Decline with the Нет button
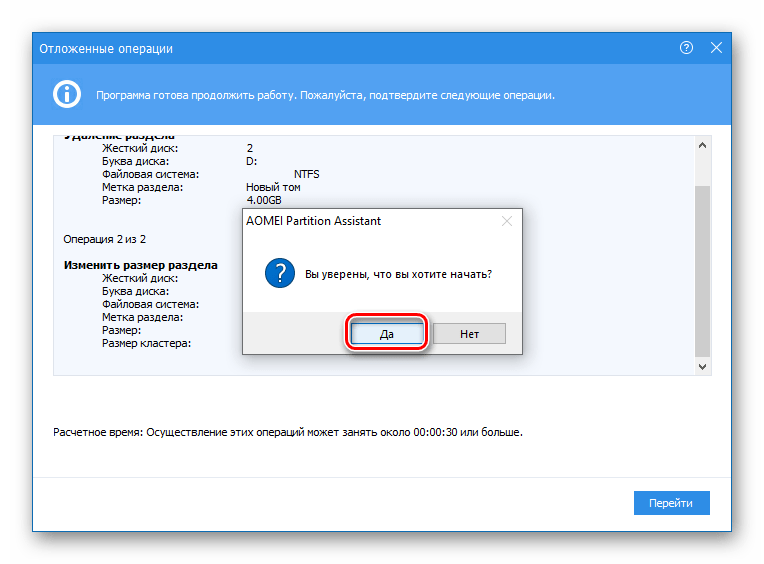764x564 pixels. pos(469,334)
